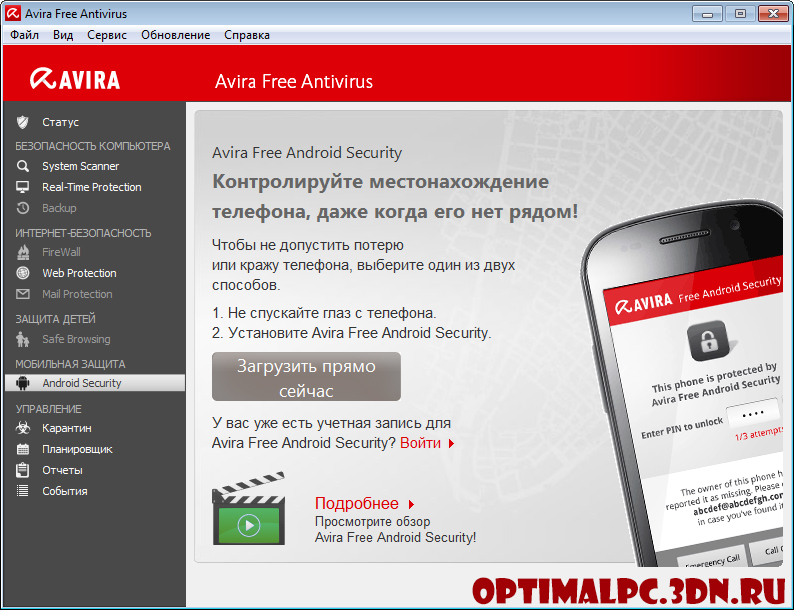The height and width of the screenshot is (610, 794).
Task: Maximize the Avira window
Action: tap(740, 14)
